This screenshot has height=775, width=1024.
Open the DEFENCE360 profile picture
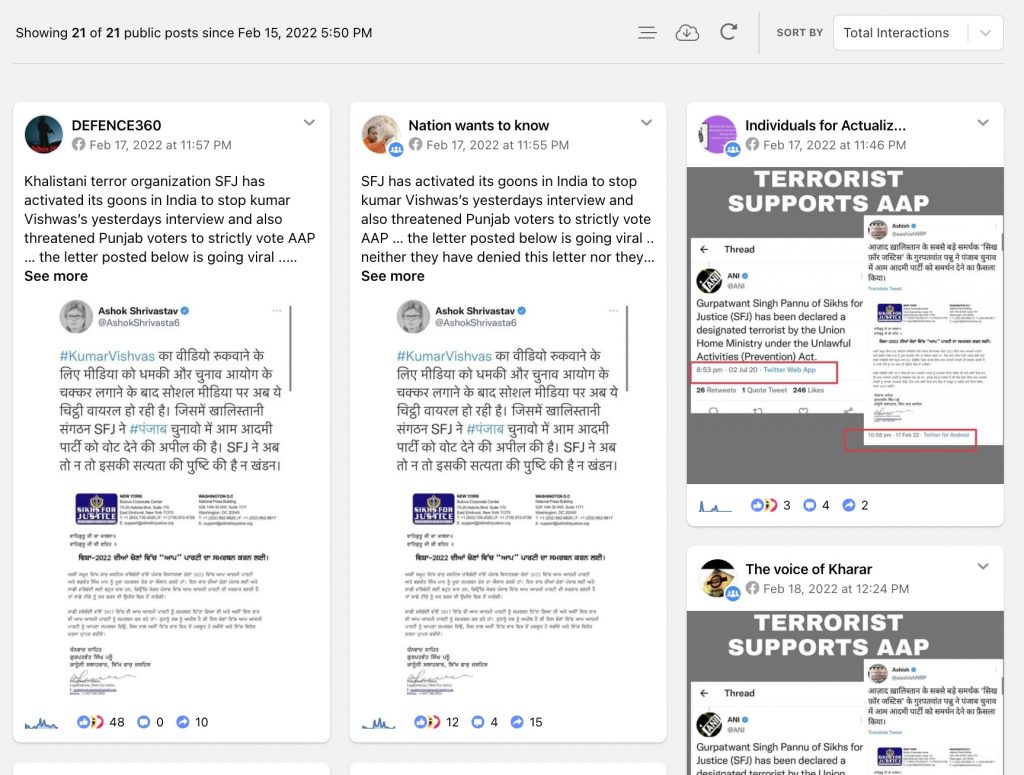(x=44, y=134)
